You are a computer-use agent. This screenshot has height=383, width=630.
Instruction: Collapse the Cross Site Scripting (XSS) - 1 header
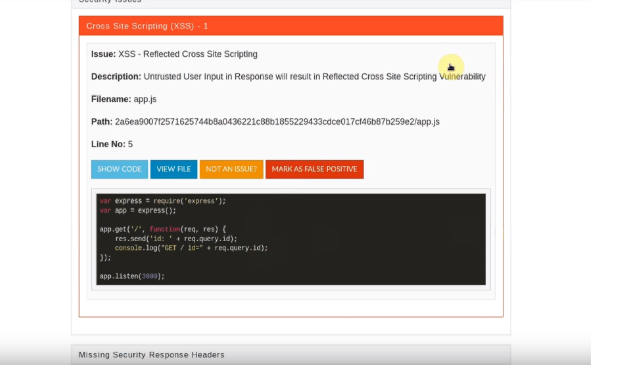(291, 26)
